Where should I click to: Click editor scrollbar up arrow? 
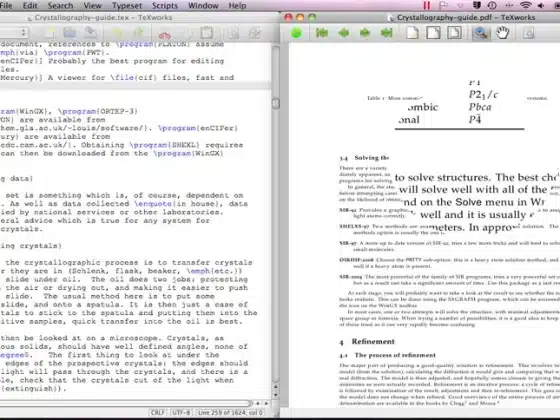pyautogui.click(x=276, y=387)
